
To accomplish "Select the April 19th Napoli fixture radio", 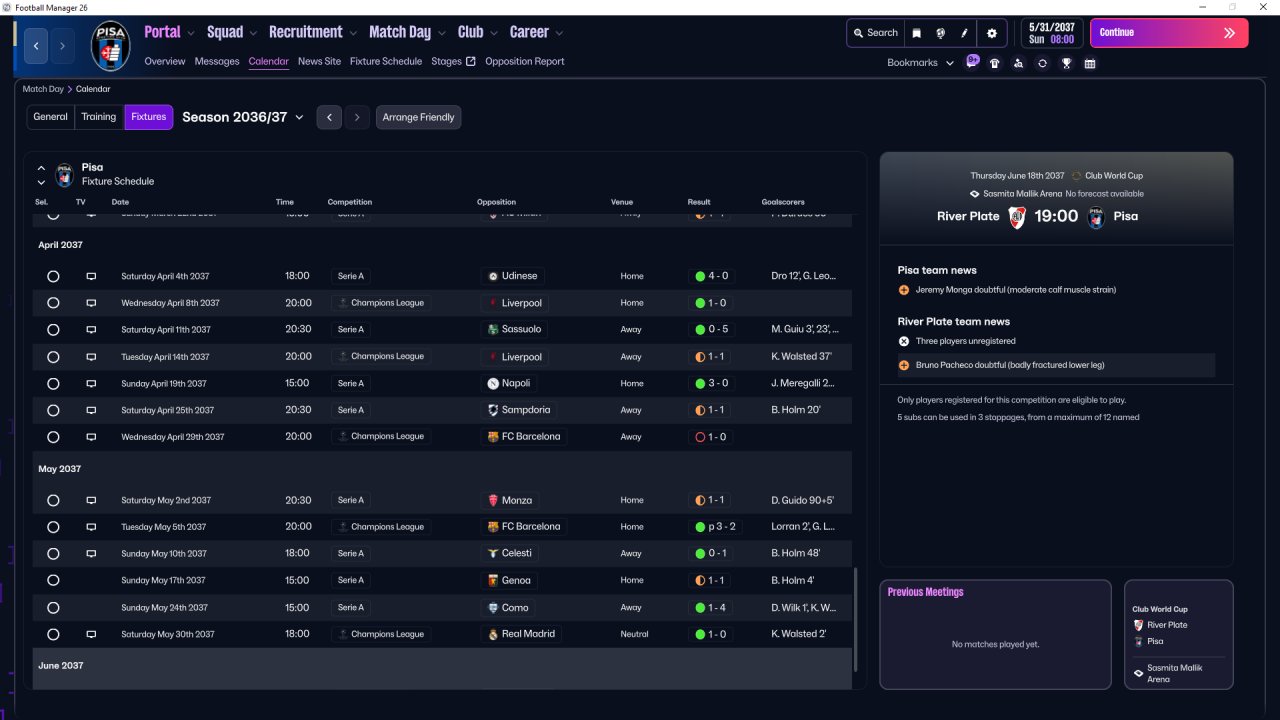I will pos(53,383).
